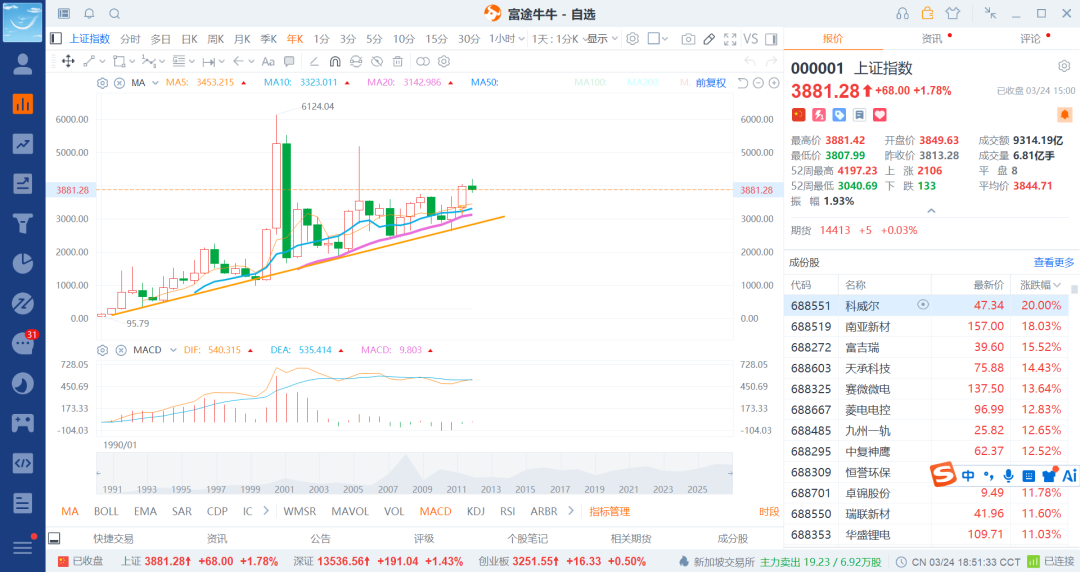
Task: Sort by 涨跌幅 column dropdown
Action: [1040, 285]
